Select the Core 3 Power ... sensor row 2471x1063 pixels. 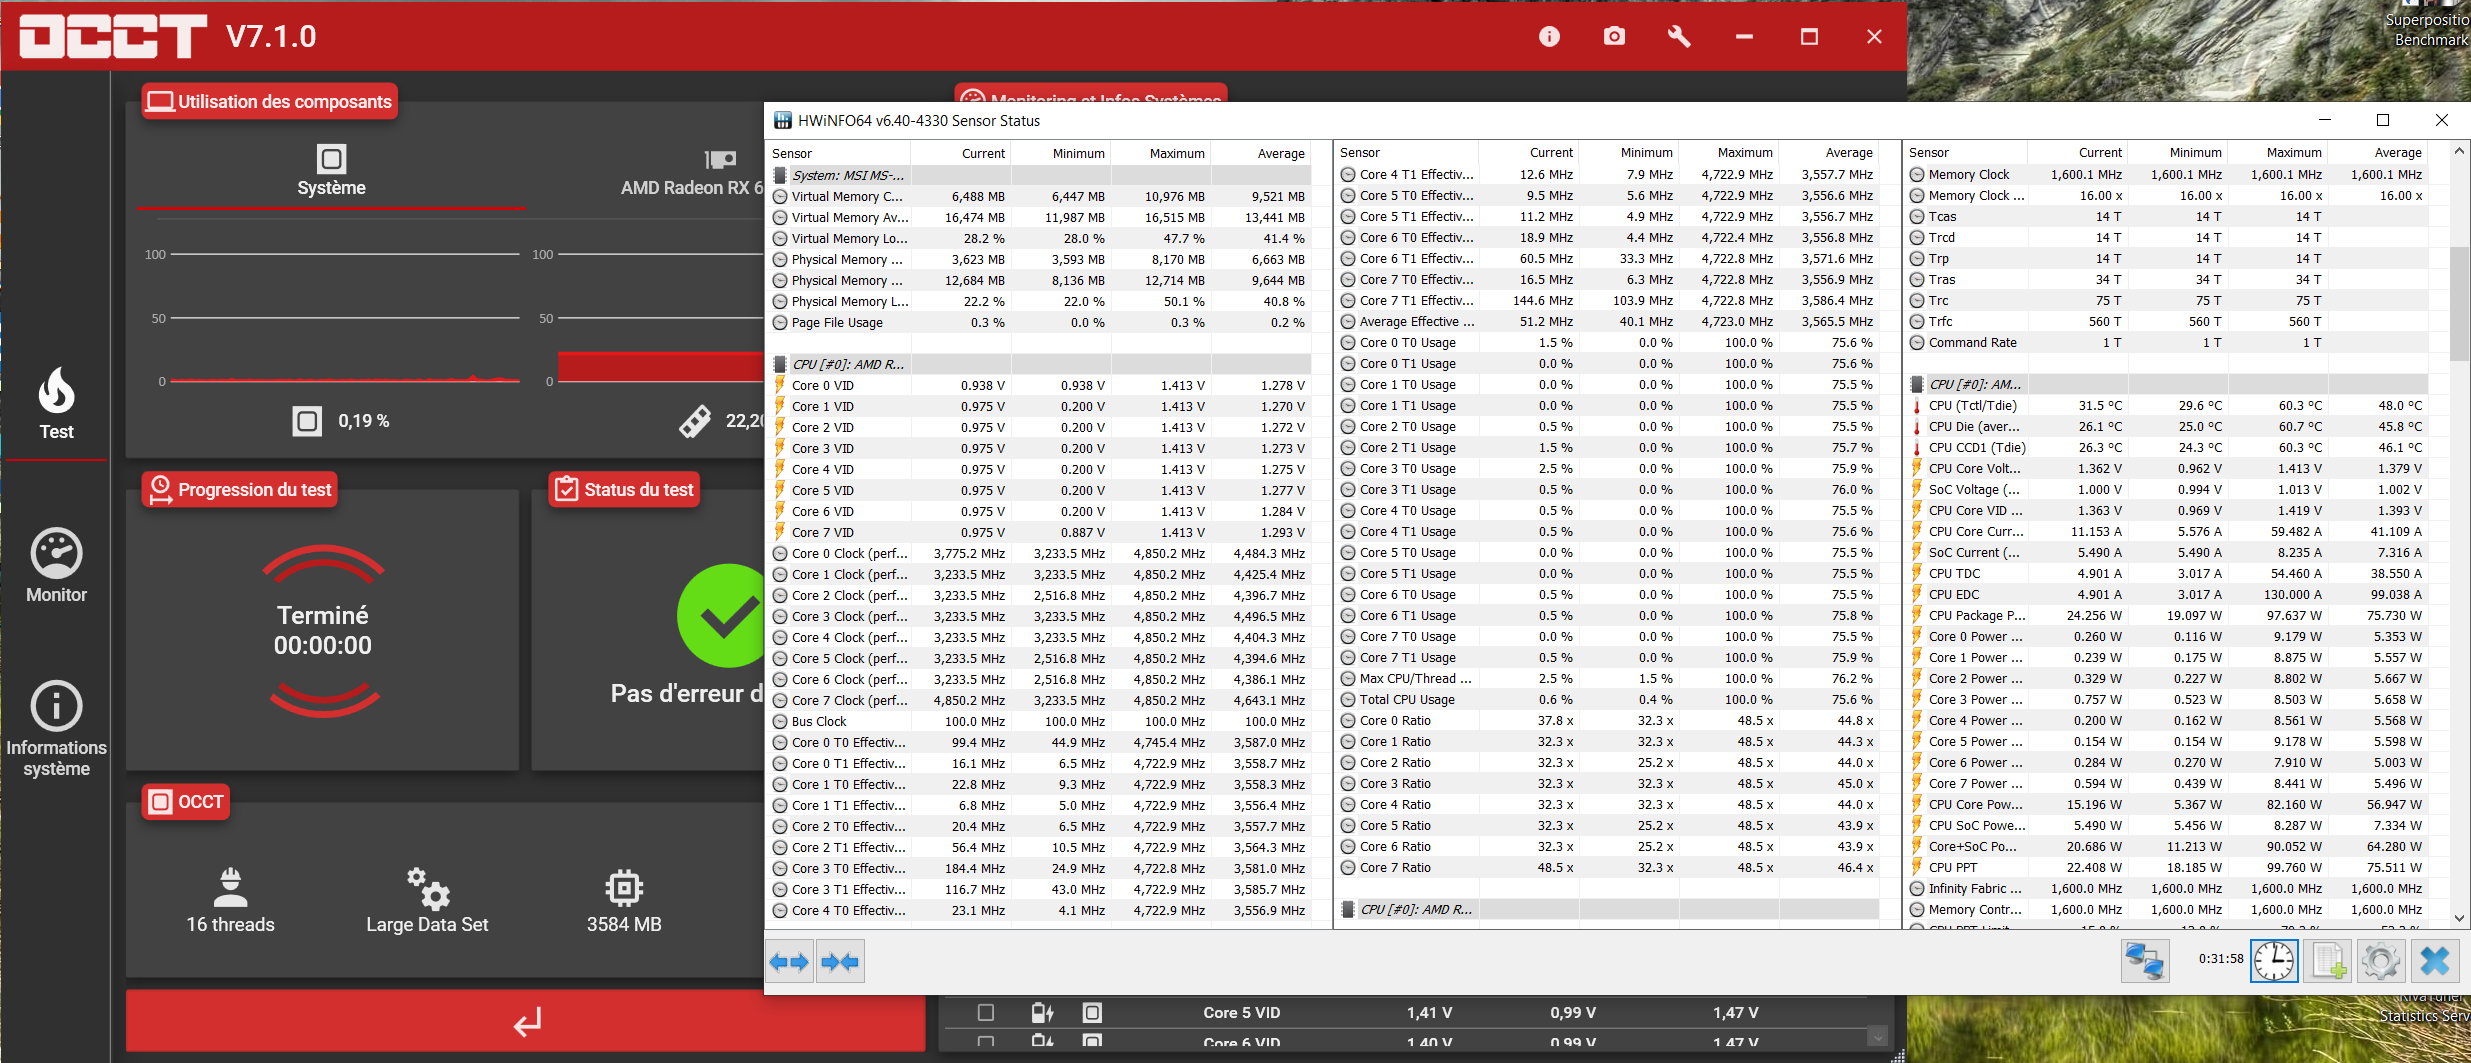tap(2167, 700)
